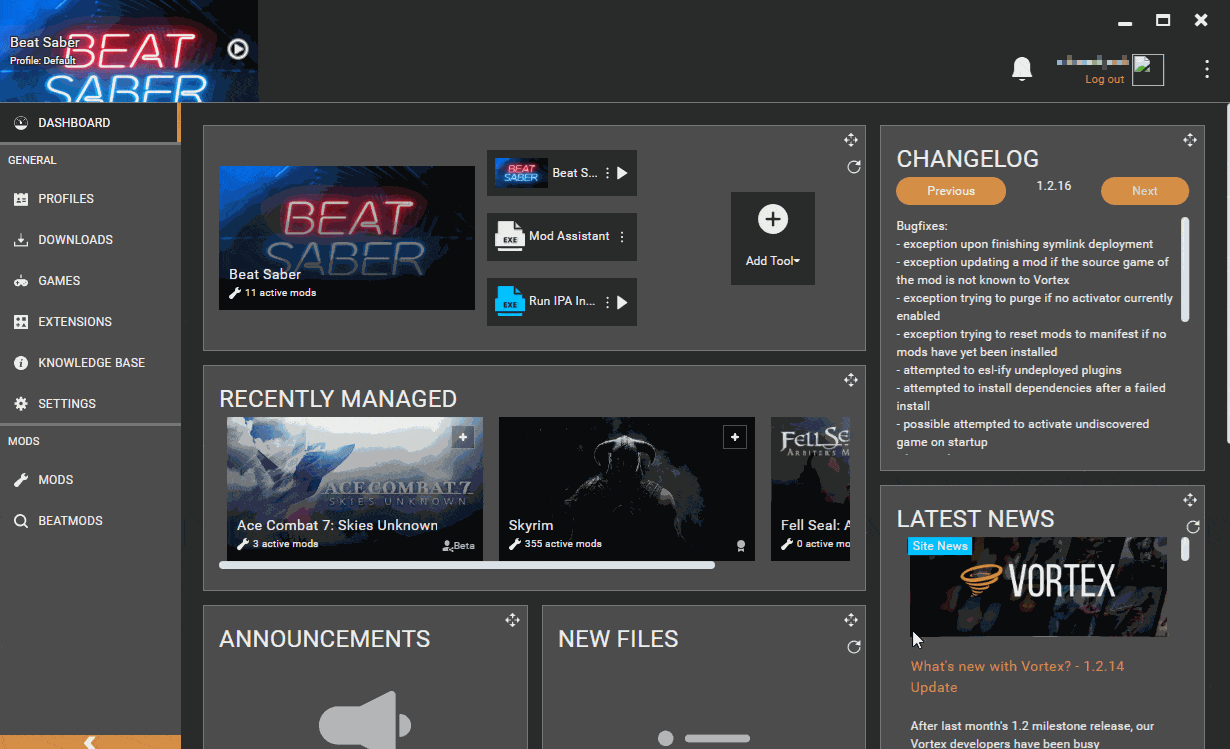The width and height of the screenshot is (1230, 749).
Task: Open the notifications bell
Action: pyautogui.click(x=1022, y=68)
